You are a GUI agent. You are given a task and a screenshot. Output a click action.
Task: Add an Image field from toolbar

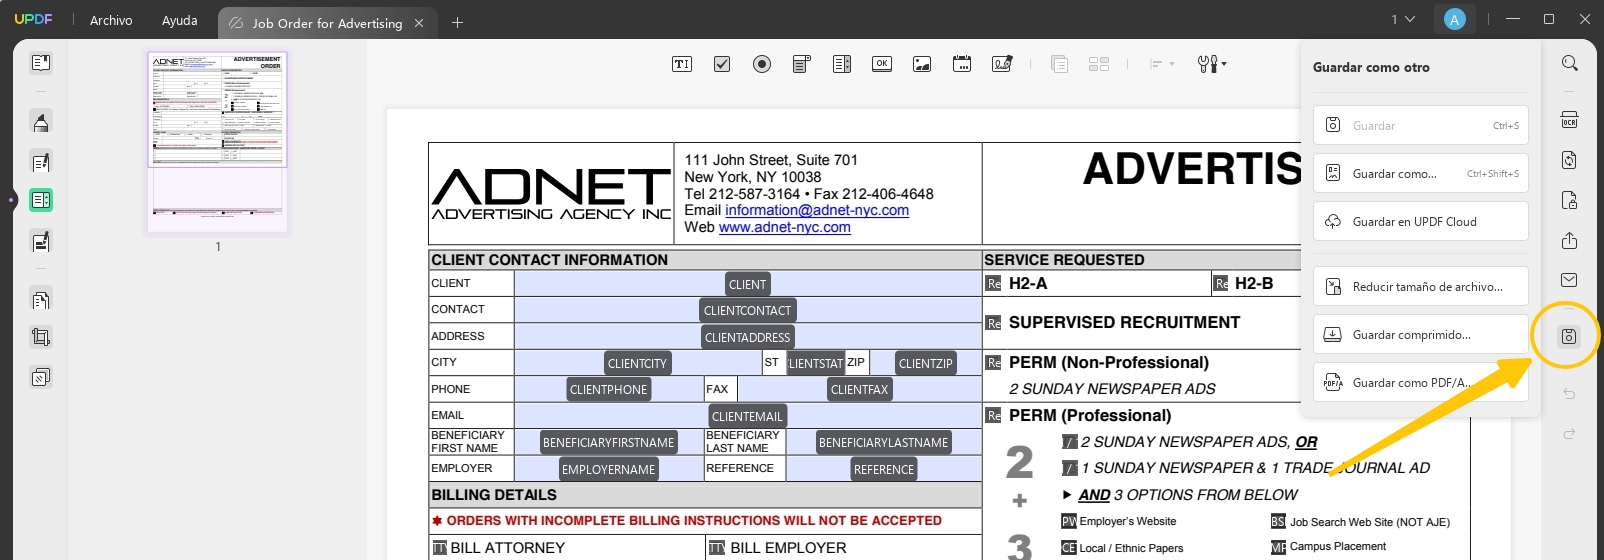click(x=922, y=64)
